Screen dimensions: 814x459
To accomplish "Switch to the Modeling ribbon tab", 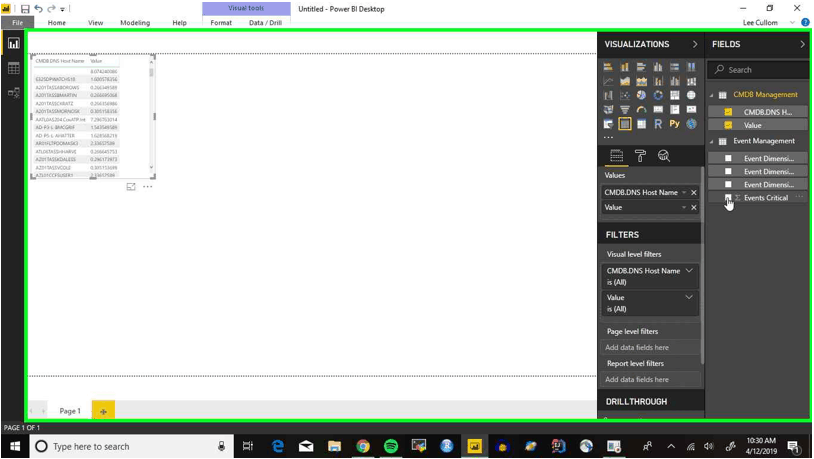I will pos(135,23).
